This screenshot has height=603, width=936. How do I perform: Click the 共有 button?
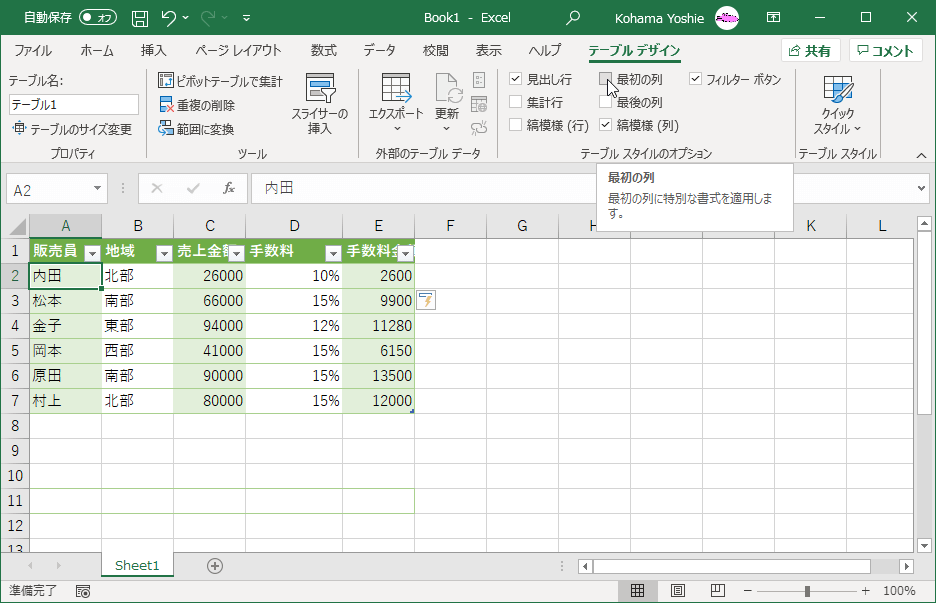[810, 49]
